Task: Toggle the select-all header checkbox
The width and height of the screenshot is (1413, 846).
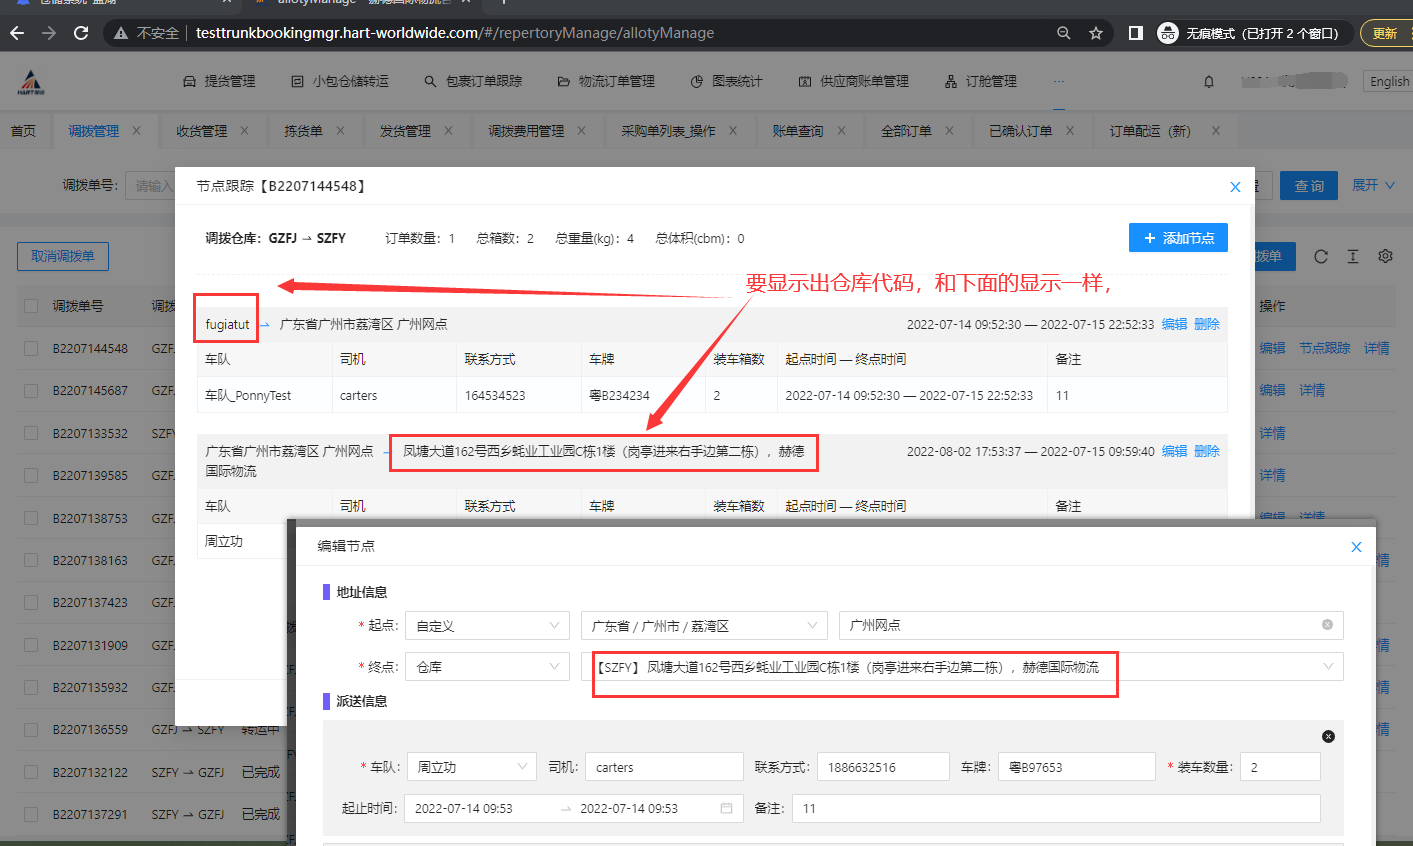Action: coord(31,306)
